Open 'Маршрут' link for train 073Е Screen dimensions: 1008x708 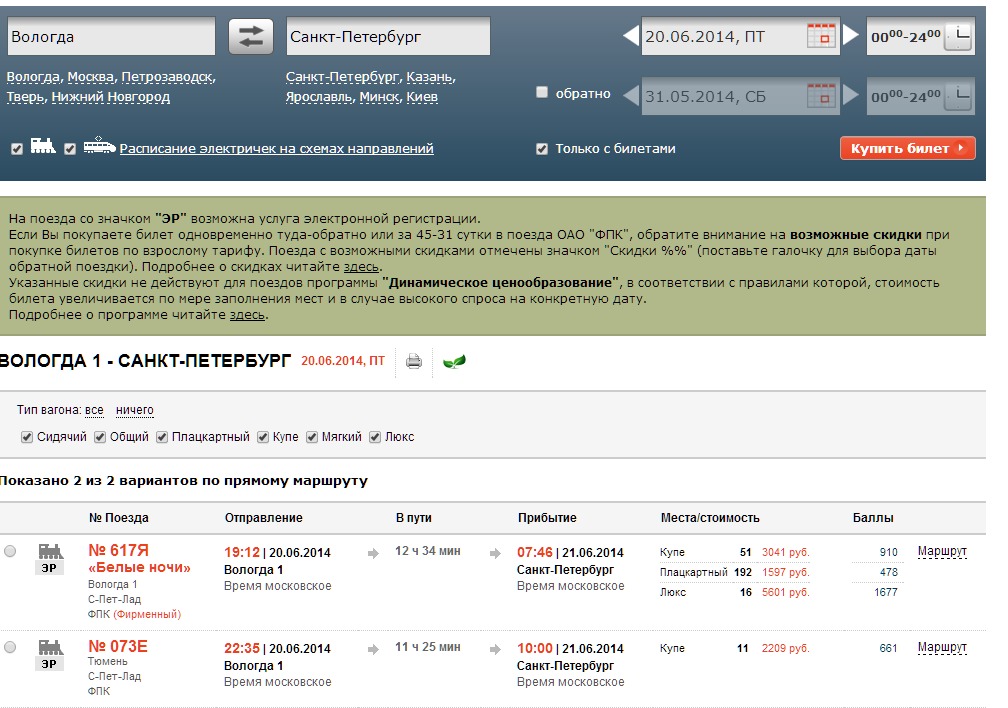942,648
